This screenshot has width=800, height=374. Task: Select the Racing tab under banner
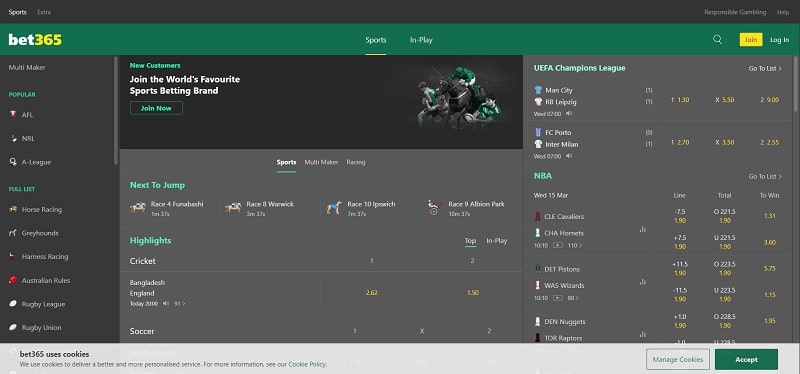(356, 162)
